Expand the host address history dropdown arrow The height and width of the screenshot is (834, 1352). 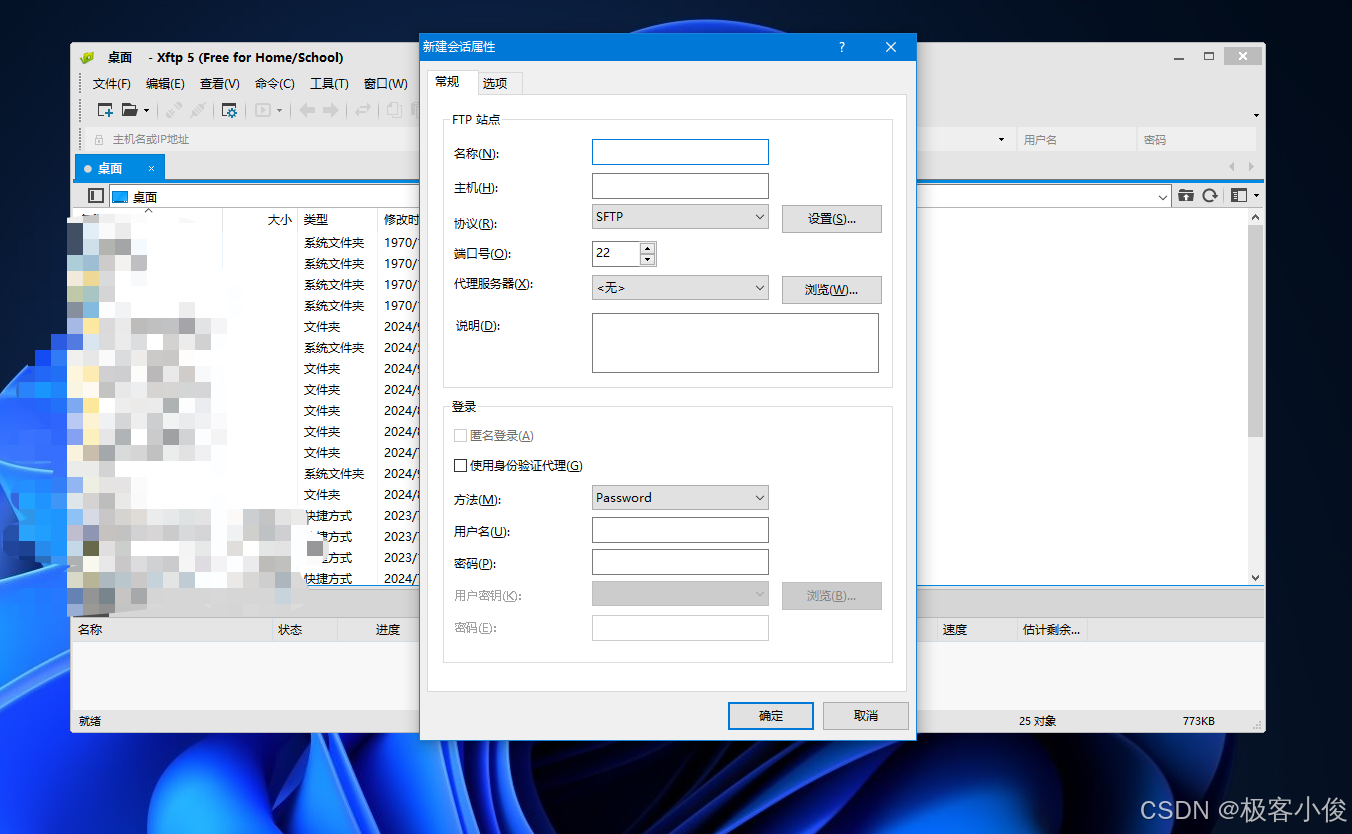(x=1001, y=140)
